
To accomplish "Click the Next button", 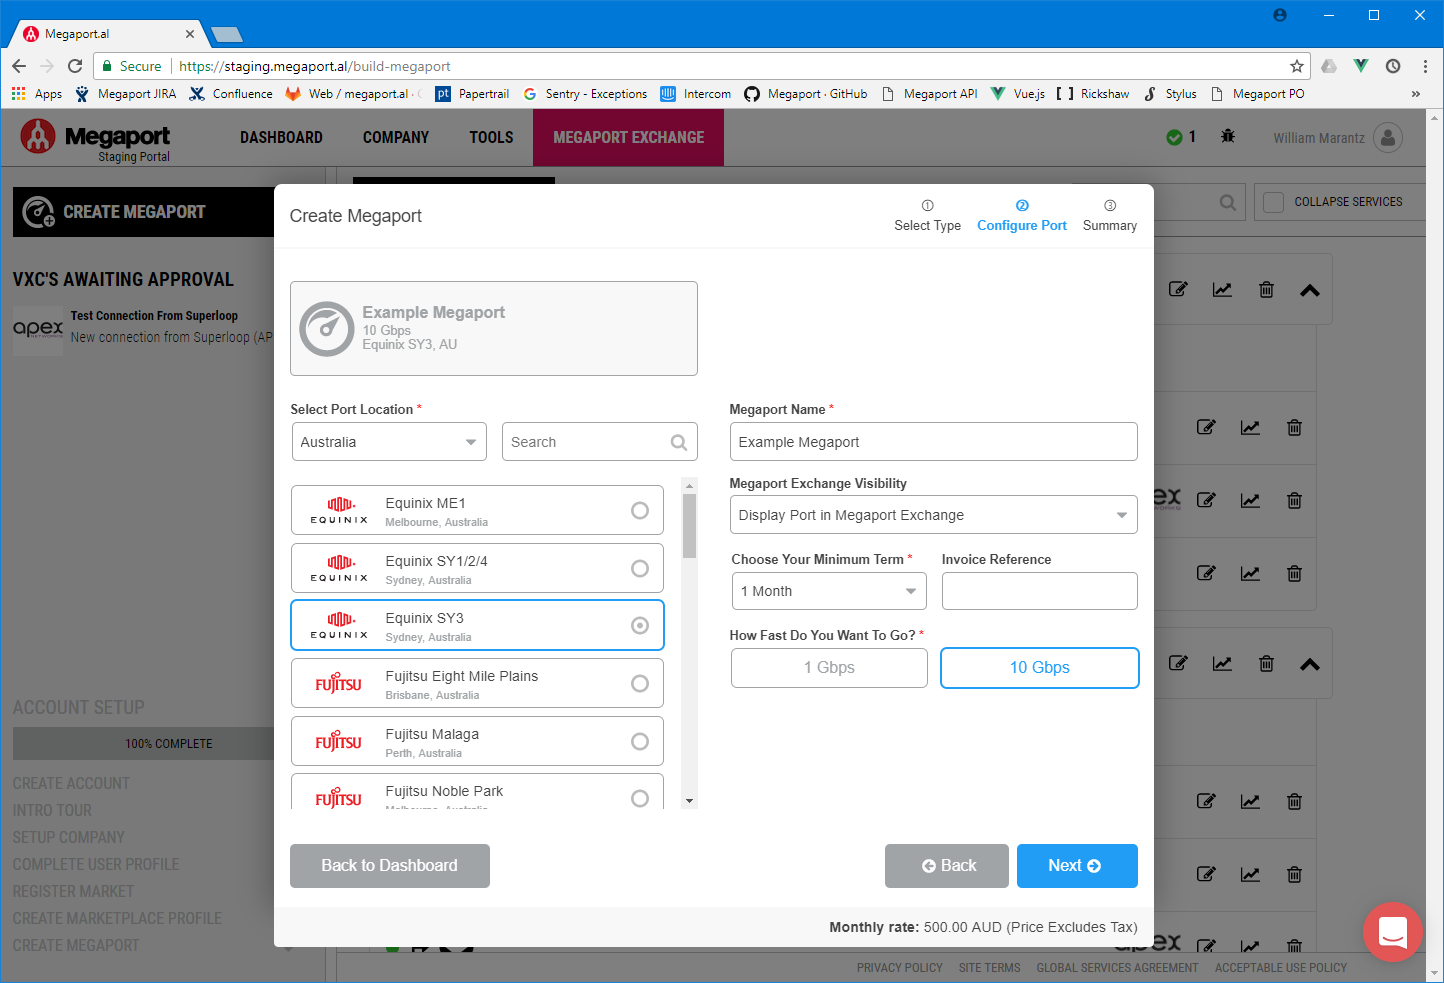I will click(x=1077, y=865).
